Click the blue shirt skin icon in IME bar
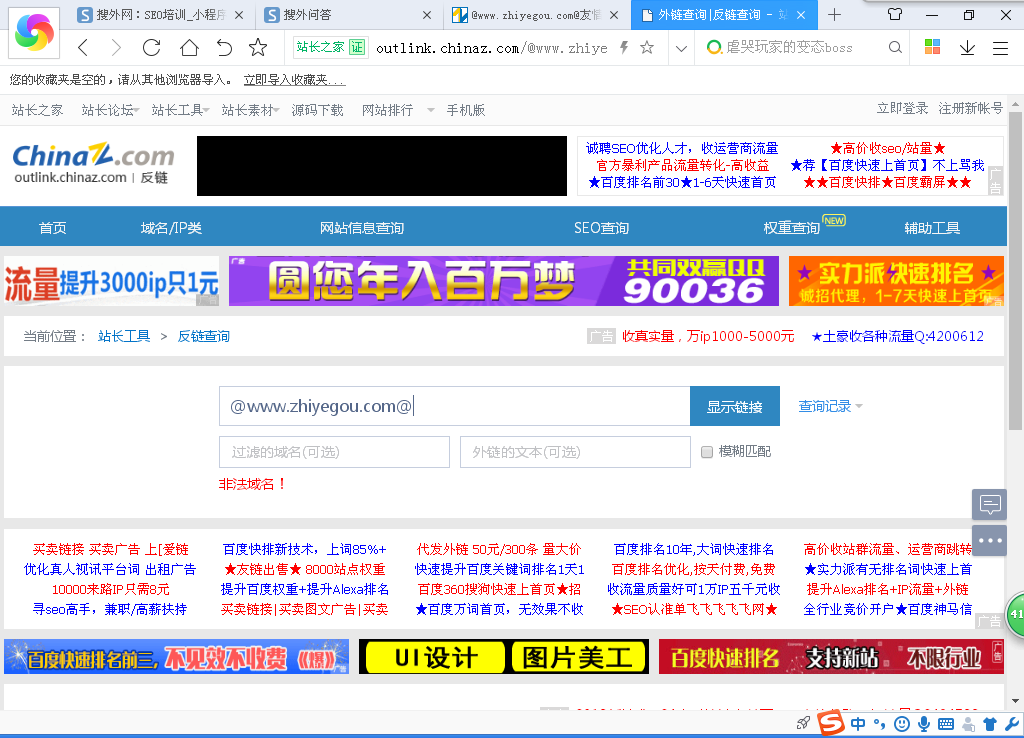 (990, 724)
